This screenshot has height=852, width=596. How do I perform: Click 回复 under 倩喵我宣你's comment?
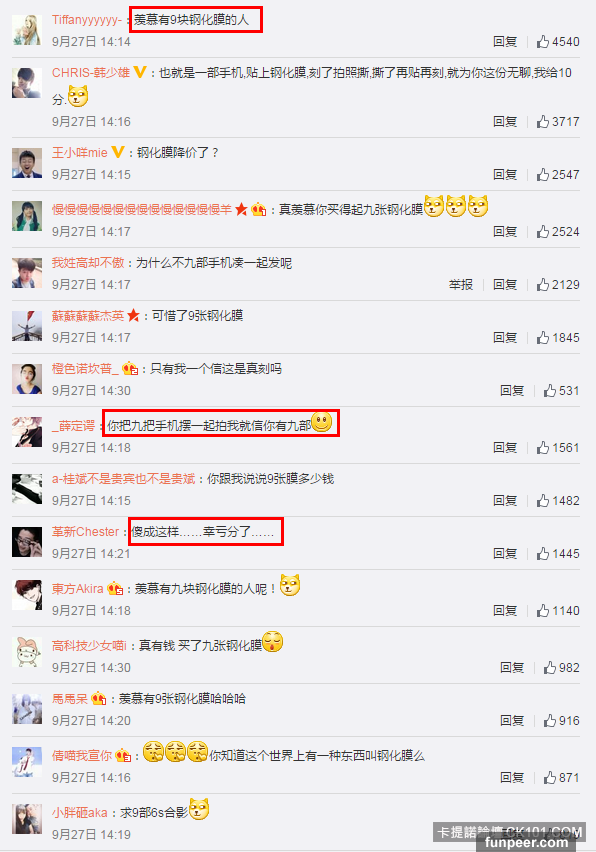point(512,778)
